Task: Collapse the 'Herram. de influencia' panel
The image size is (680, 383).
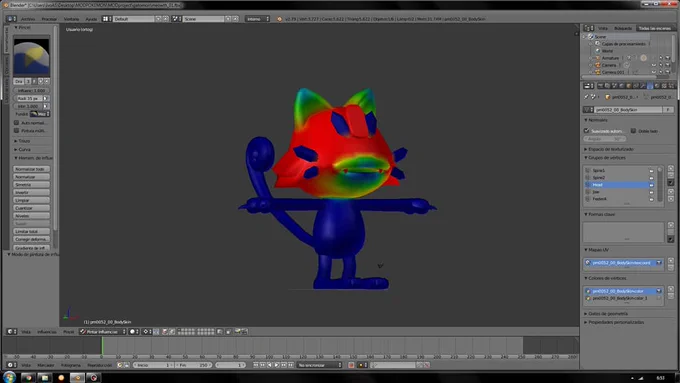Action: 33,158
